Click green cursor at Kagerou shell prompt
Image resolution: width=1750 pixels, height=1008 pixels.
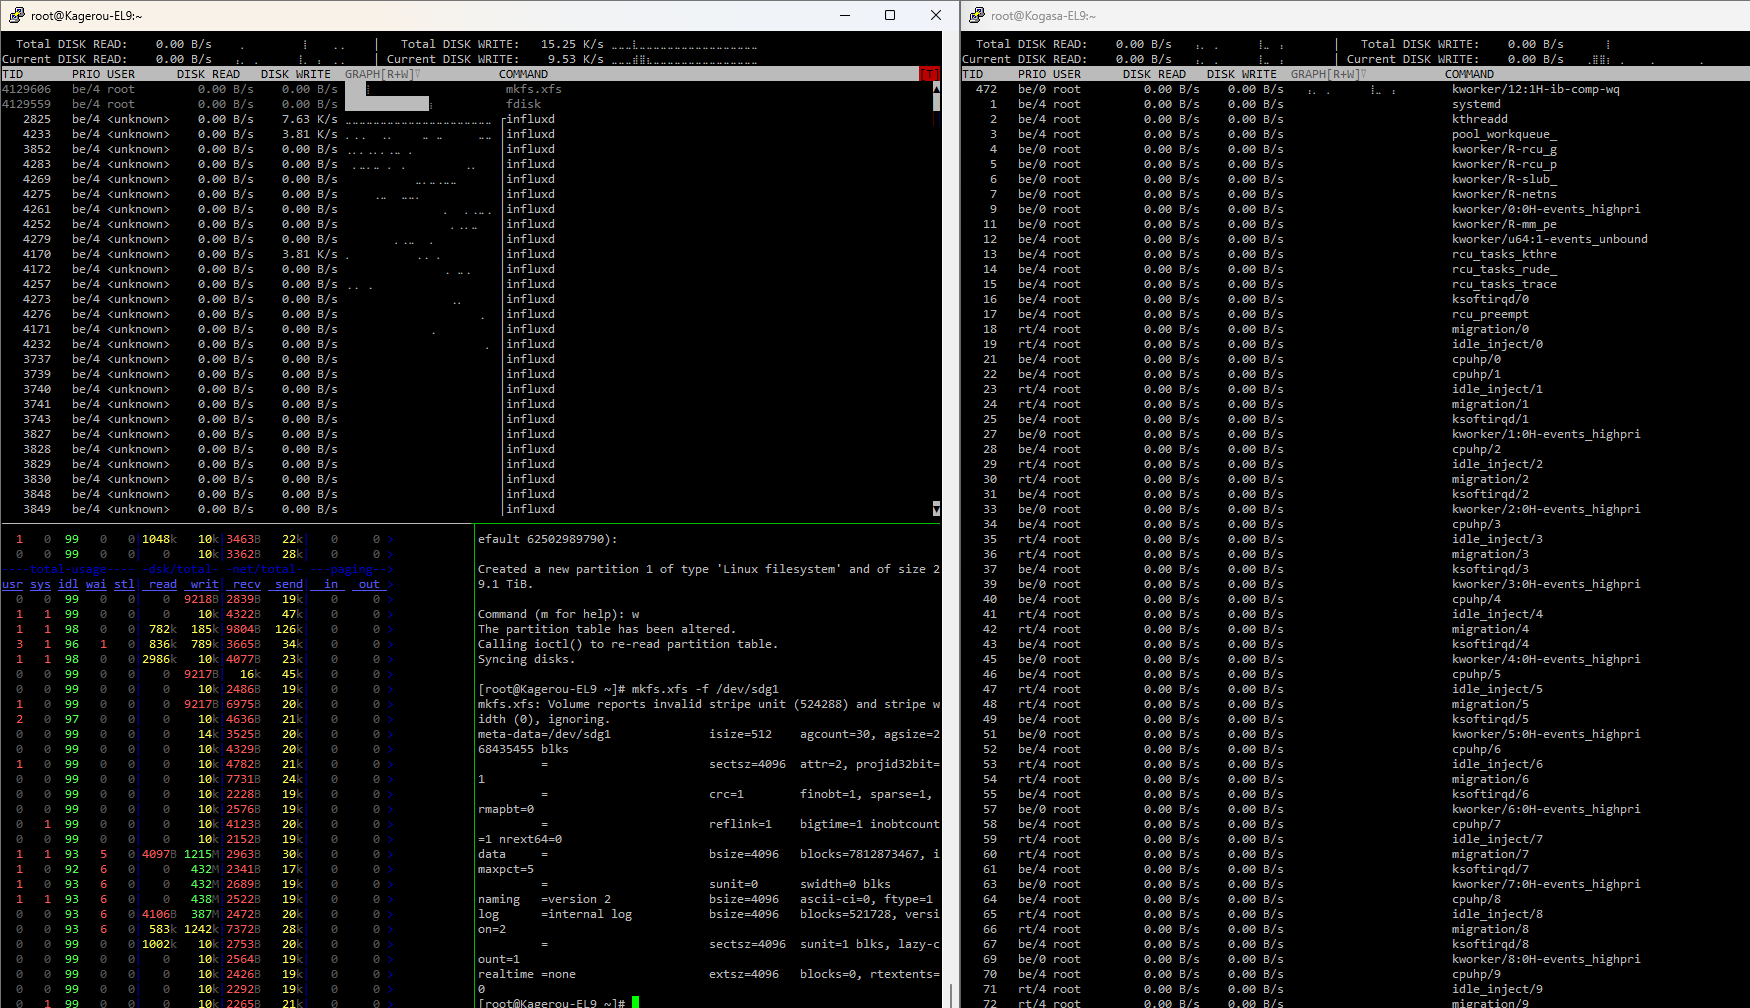click(635, 1002)
